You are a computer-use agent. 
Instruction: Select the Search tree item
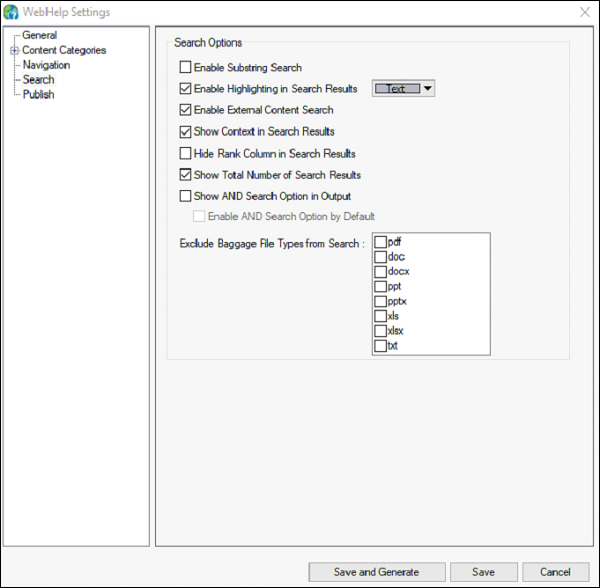tap(38, 80)
